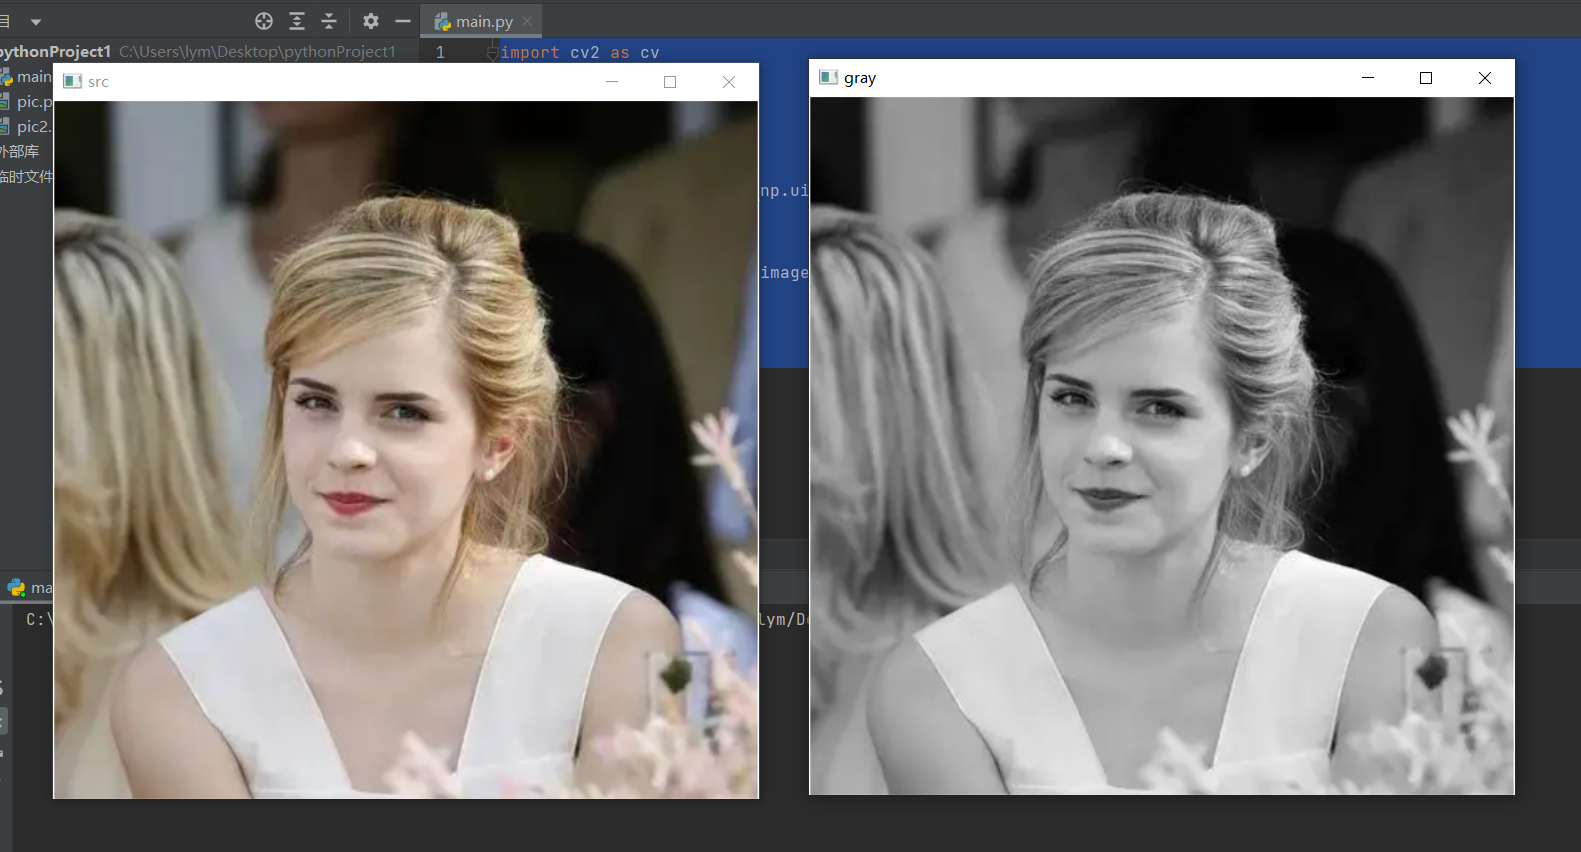
Task: Collapse all items in project tree
Action: tap(329, 21)
